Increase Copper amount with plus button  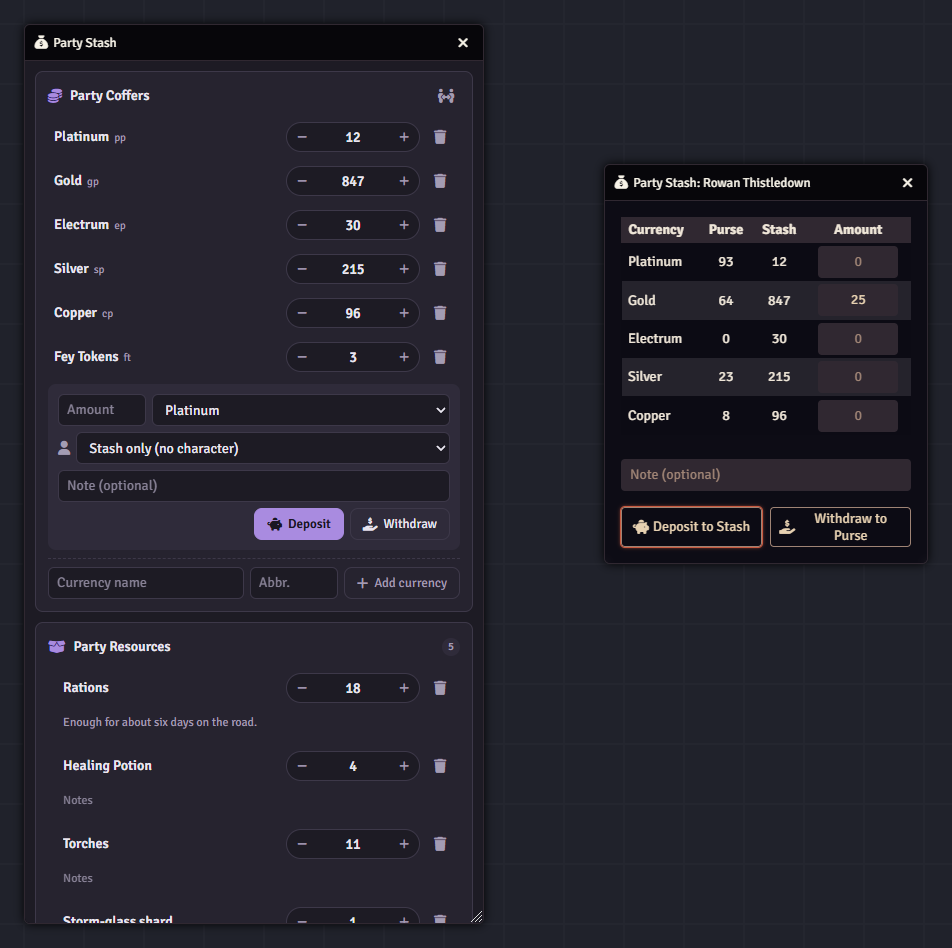click(404, 313)
